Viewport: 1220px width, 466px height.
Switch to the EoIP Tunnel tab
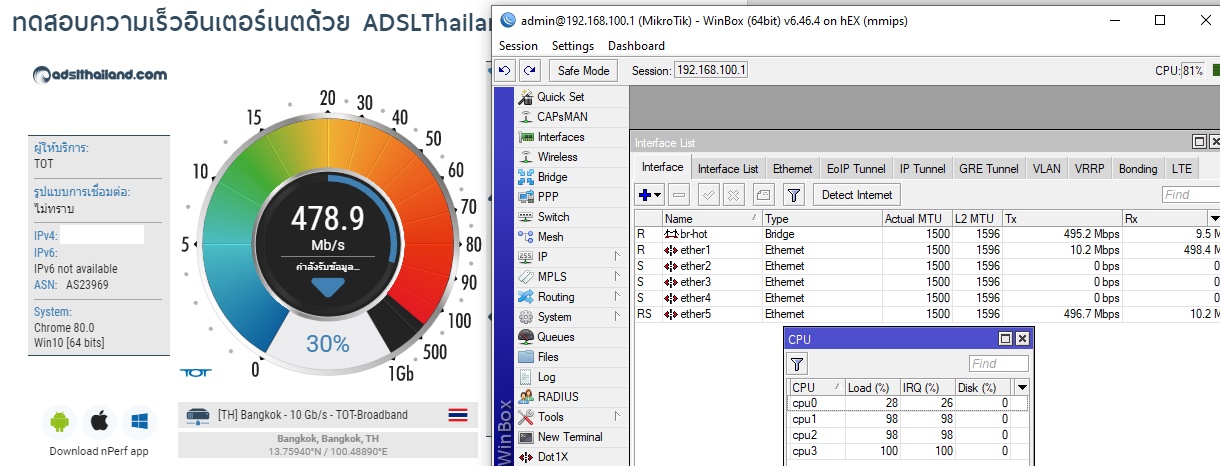(x=855, y=169)
